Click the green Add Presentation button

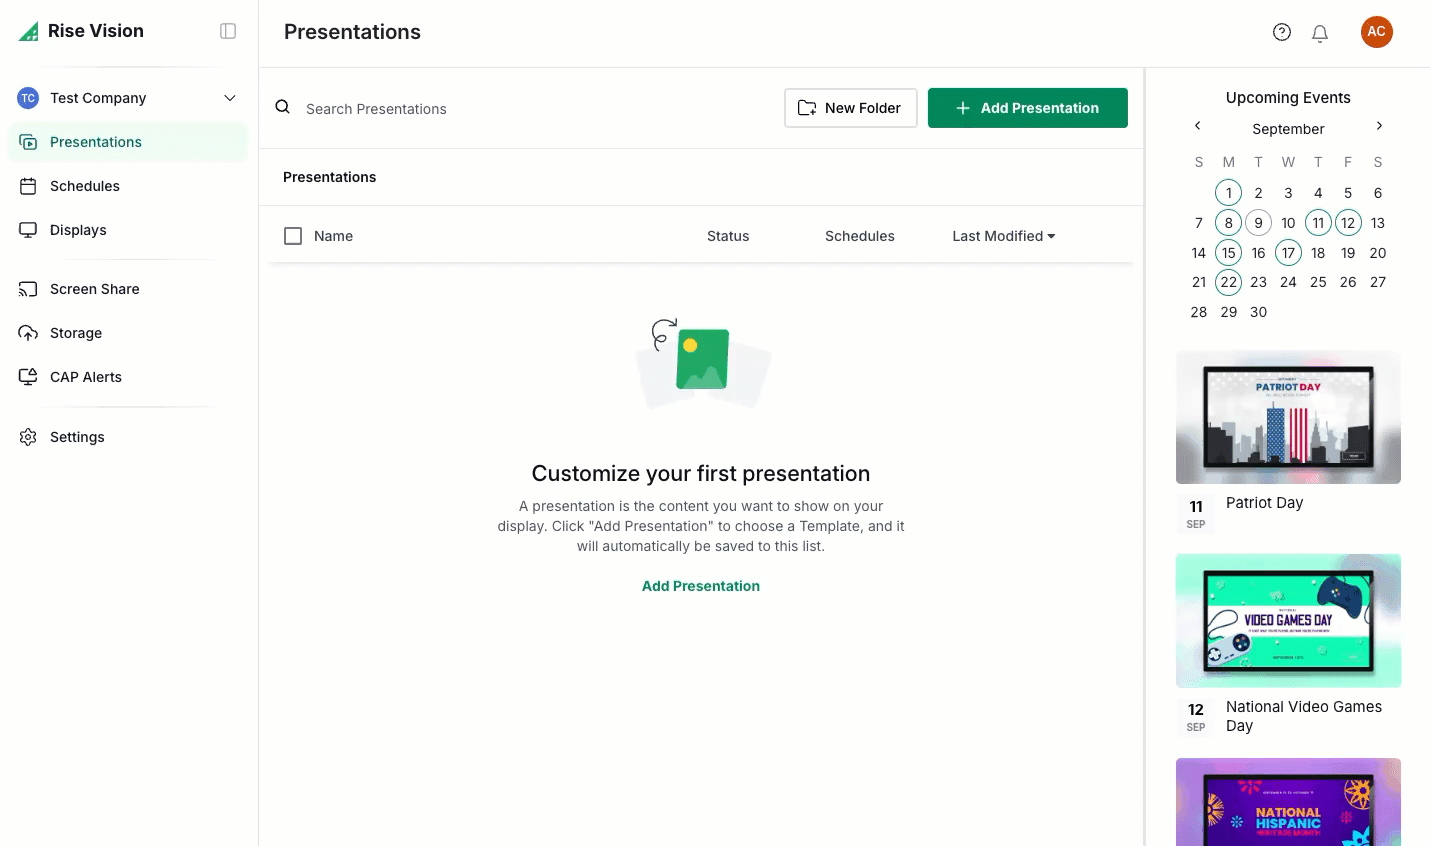1027,108
